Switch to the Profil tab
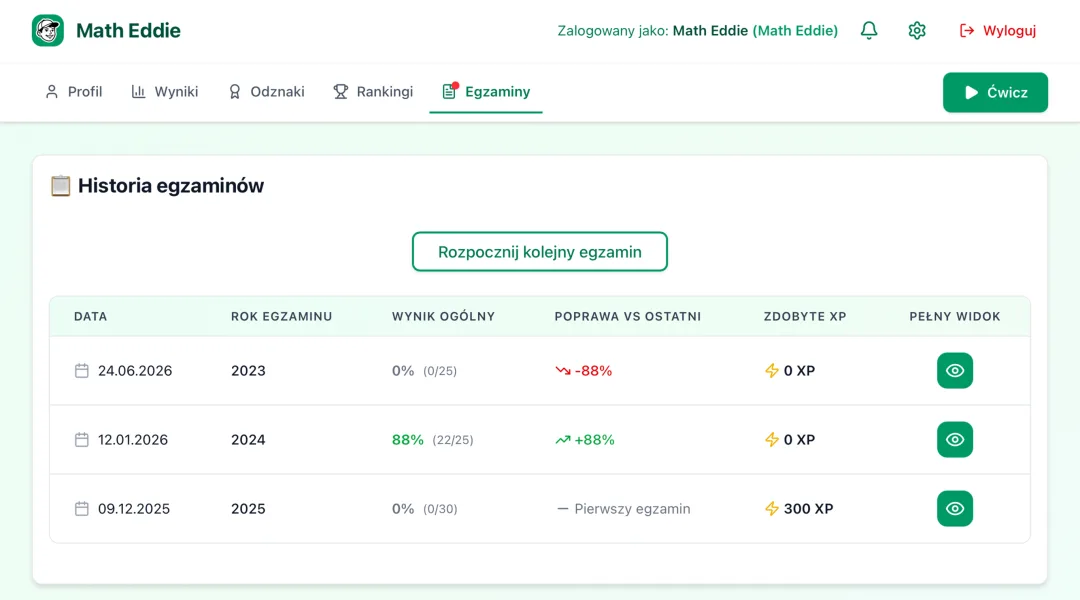This screenshot has height=600, width=1080. pos(74,92)
